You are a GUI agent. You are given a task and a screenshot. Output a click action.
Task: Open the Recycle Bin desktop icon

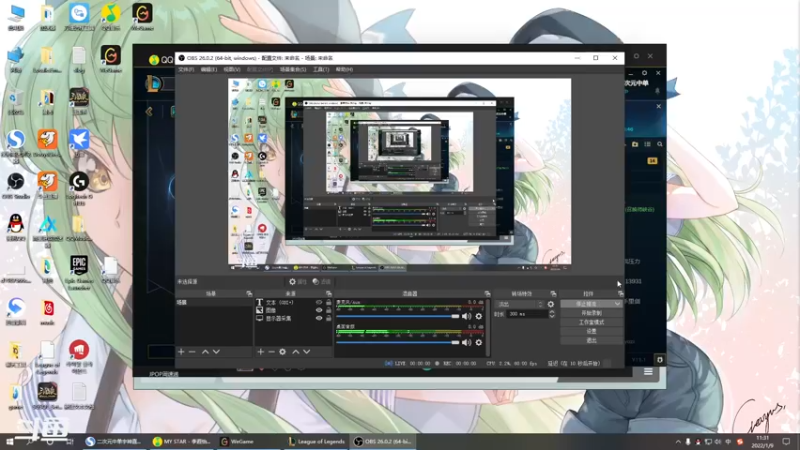point(16,102)
